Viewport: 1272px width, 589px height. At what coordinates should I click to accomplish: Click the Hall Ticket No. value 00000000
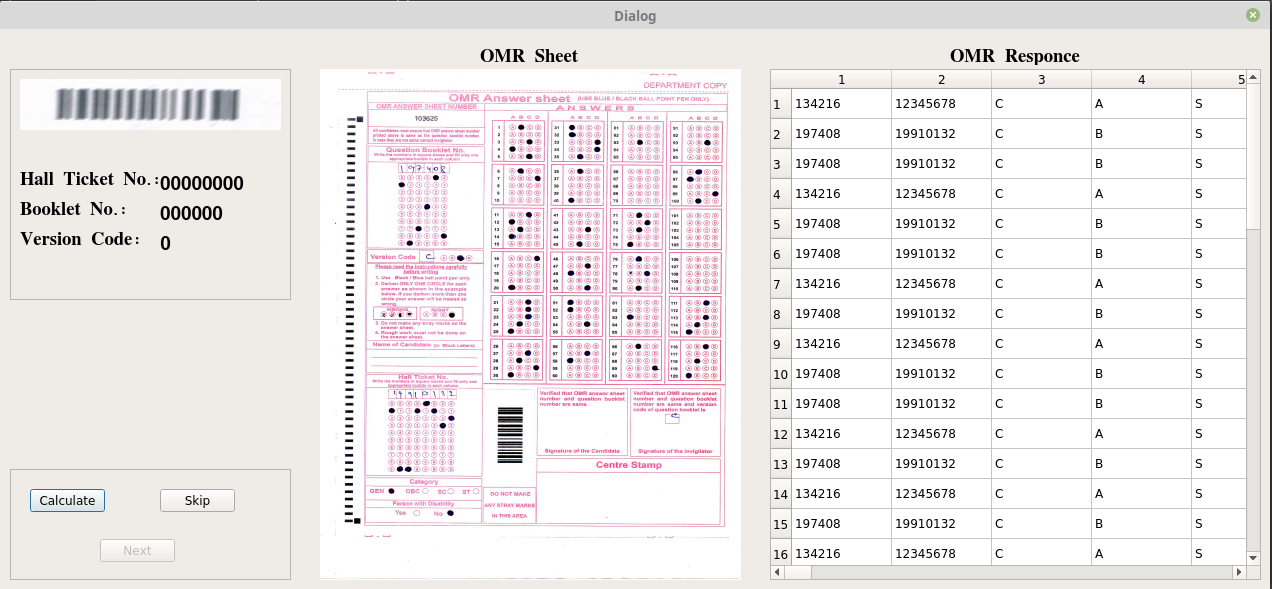[x=202, y=183]
